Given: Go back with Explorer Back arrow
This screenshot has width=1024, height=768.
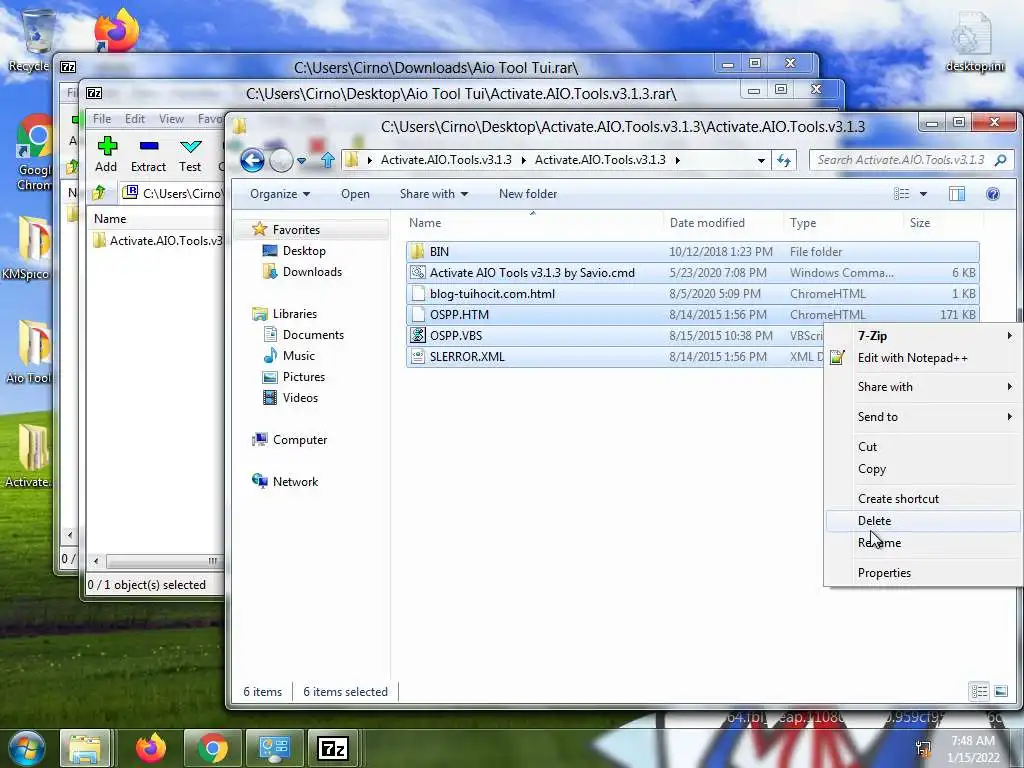Looking at the screenshot, I should pyautogui.click(x=252, y=160).
